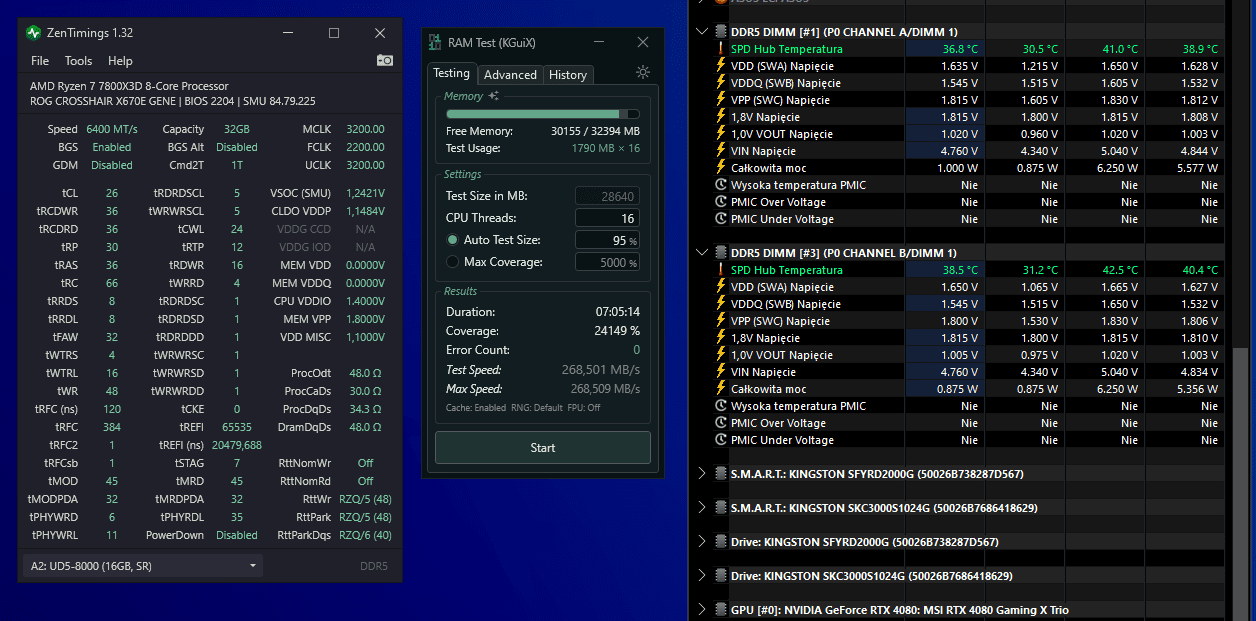
Task: Click the Drive: KINGSTON SKC3000S1024G drive icon
Action: 721,576
